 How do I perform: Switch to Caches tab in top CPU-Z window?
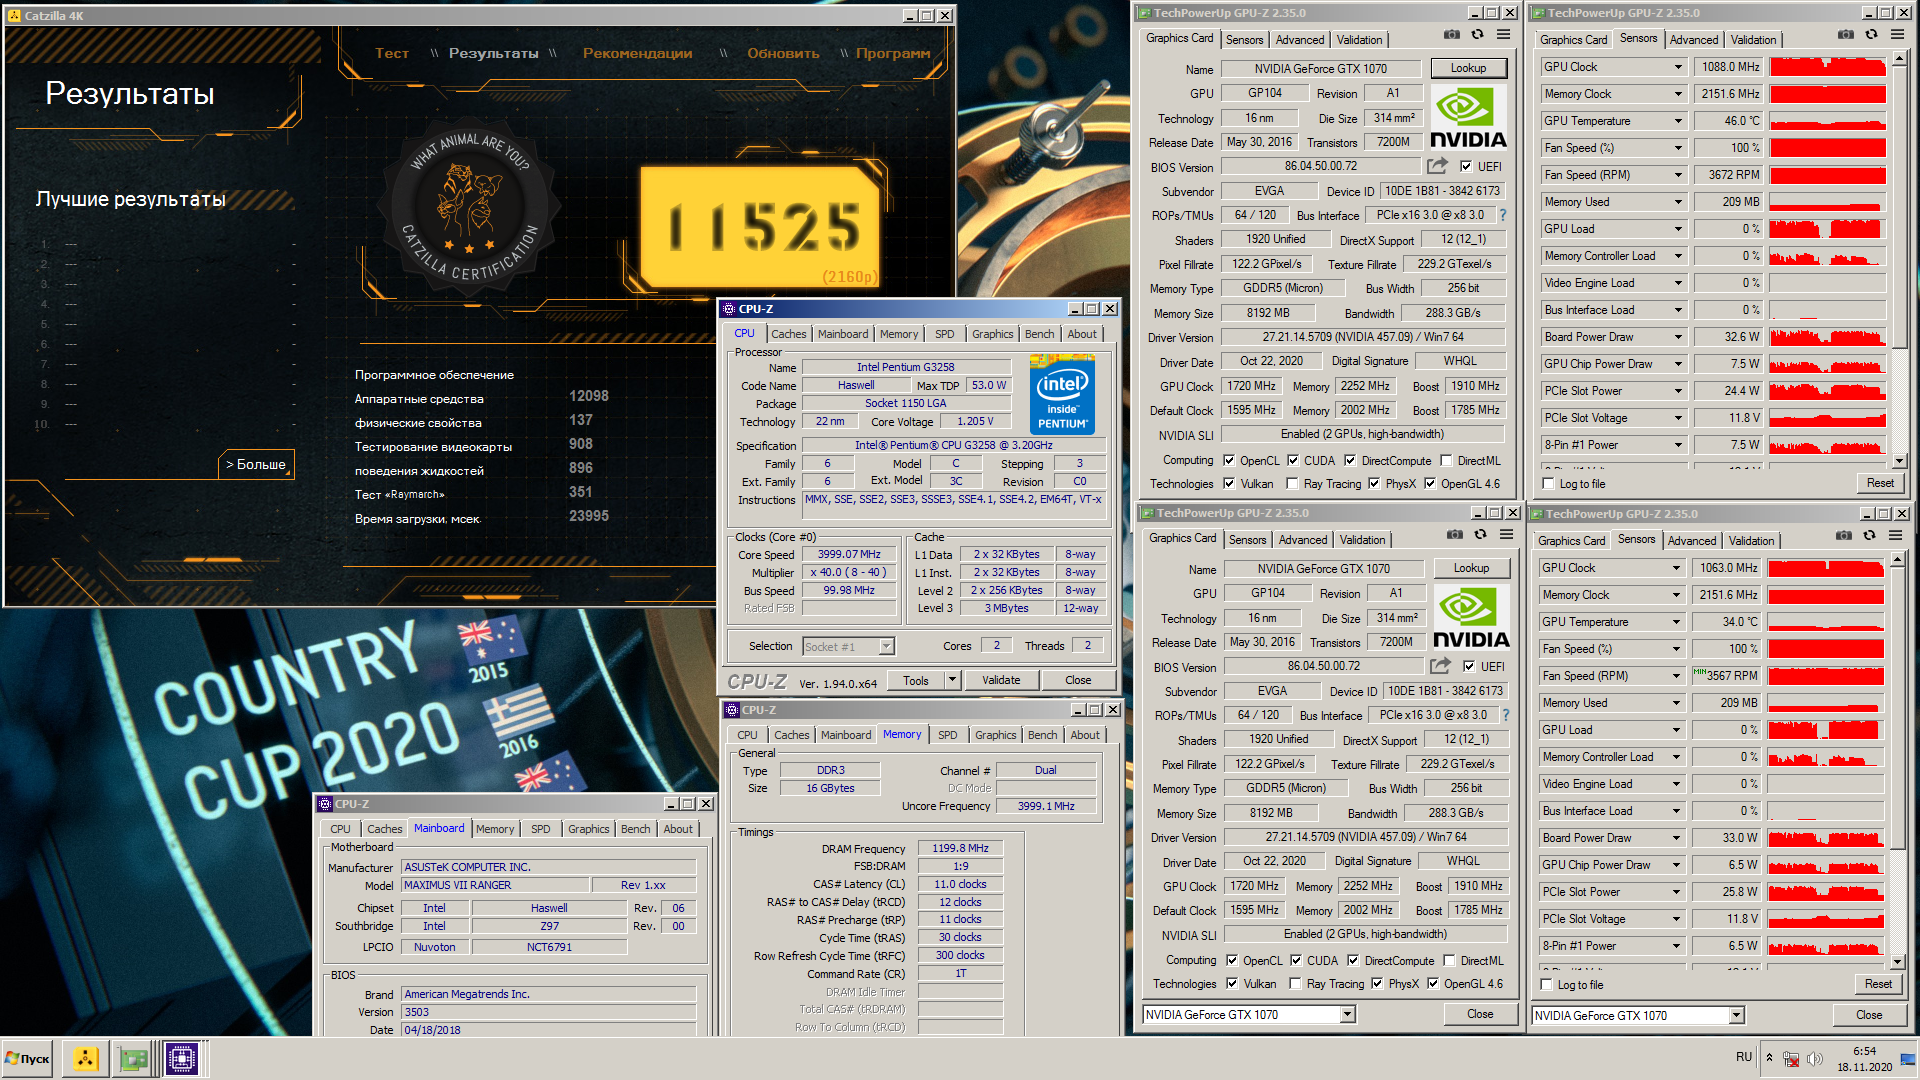[788, 334]
